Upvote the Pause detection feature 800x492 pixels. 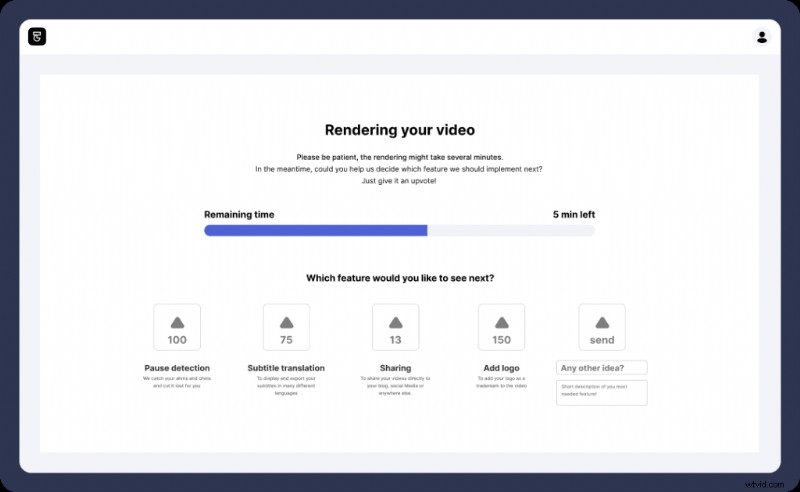coord(177,327)
